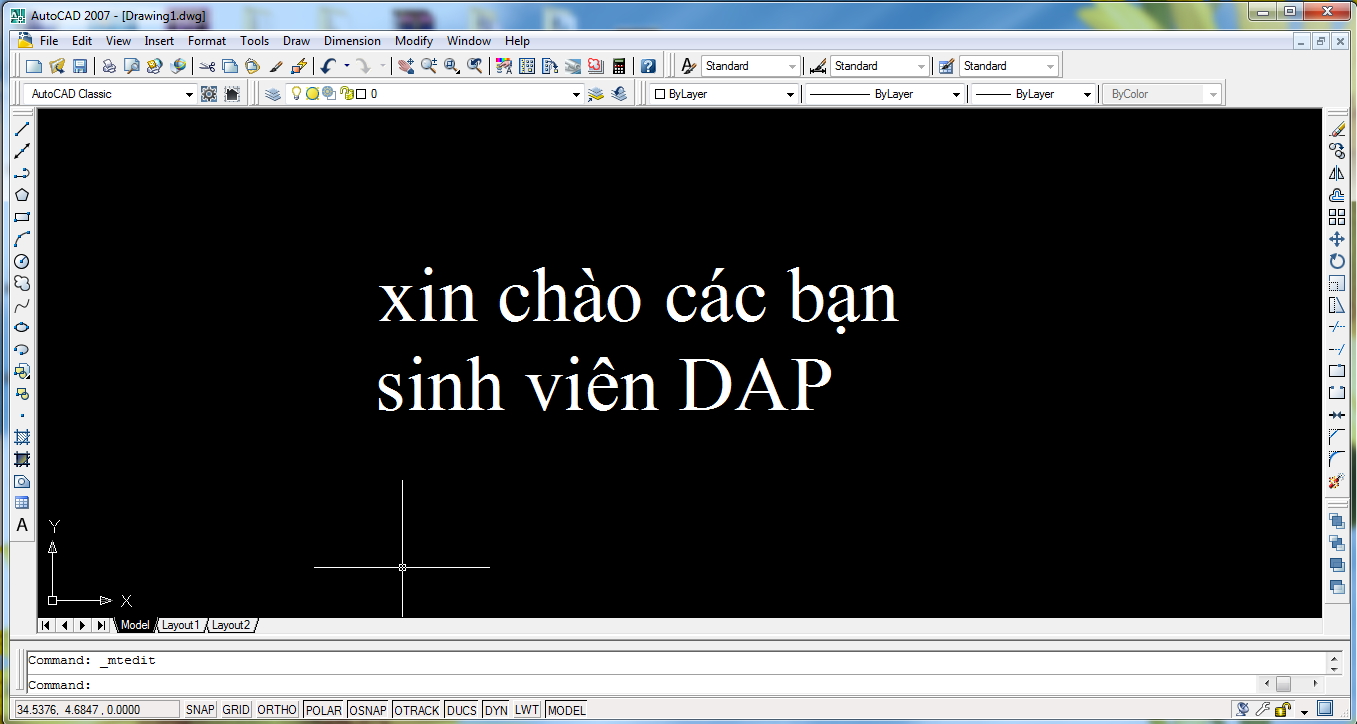Pick the Erase tool in Modify toolbar
Image resolution: width=1357 pixels, height=724 pixels.
1337,129
